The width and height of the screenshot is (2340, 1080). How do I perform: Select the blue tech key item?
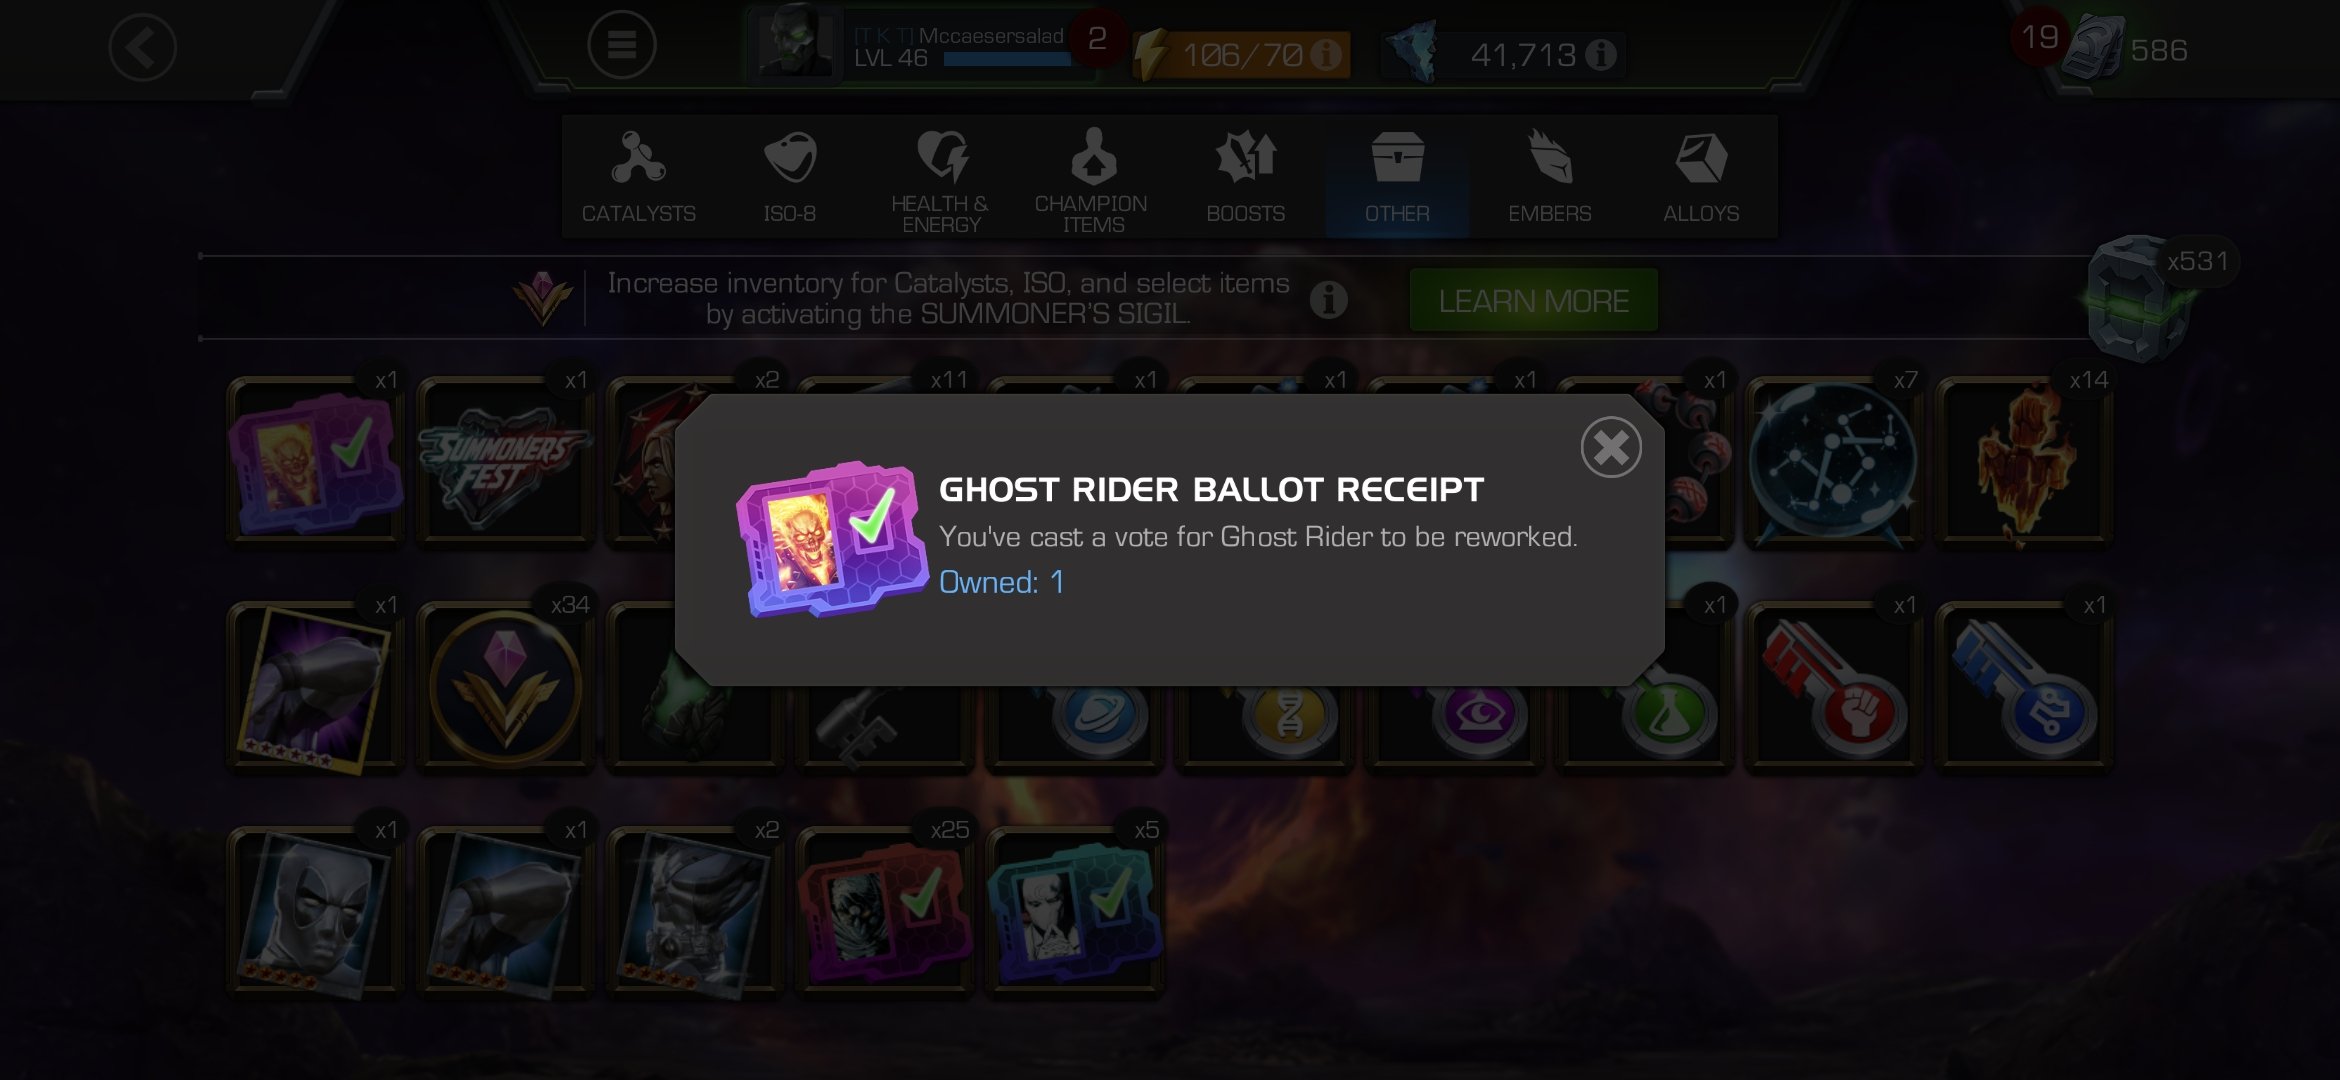[2024, 687]
